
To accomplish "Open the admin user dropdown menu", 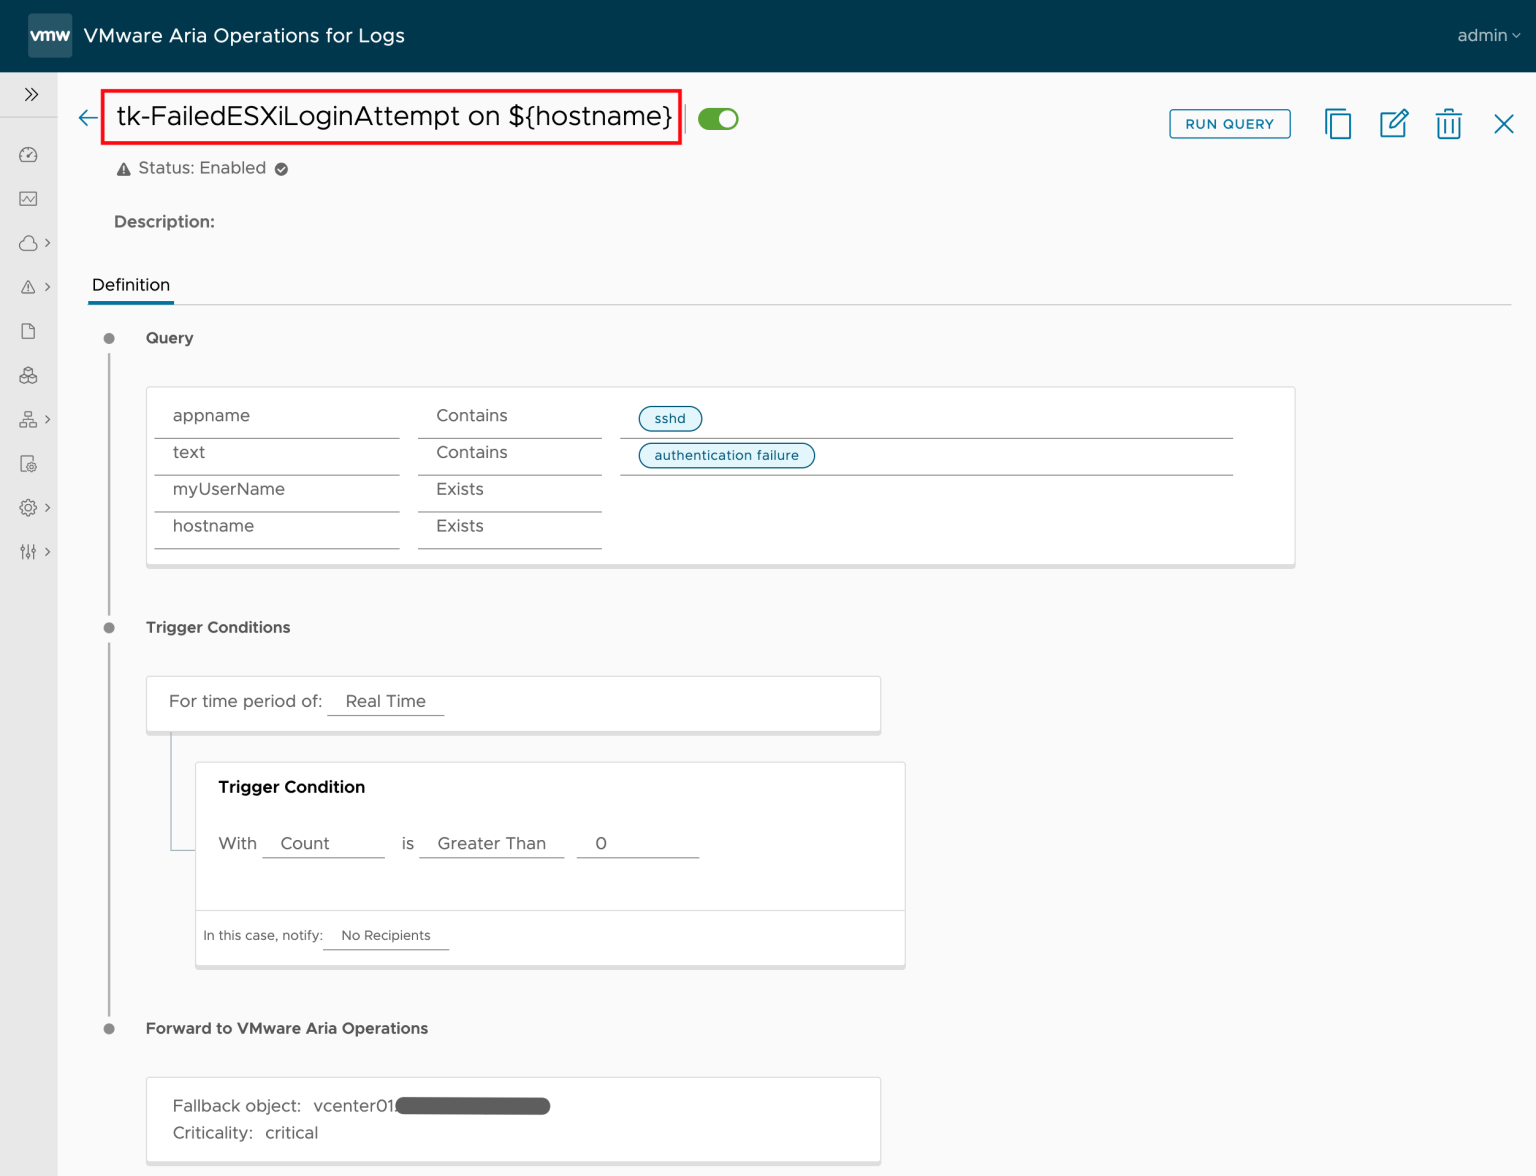I will pyautogui.click(x=1488, y=36).
